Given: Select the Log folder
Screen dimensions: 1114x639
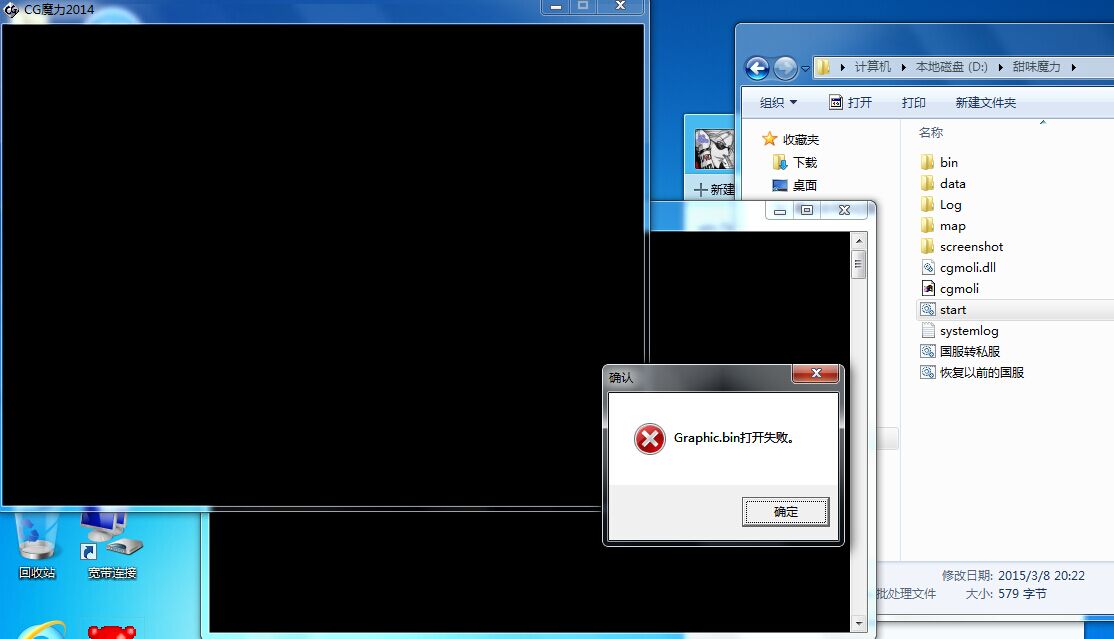Looking at the screenshot, I should tap(950, 205).
